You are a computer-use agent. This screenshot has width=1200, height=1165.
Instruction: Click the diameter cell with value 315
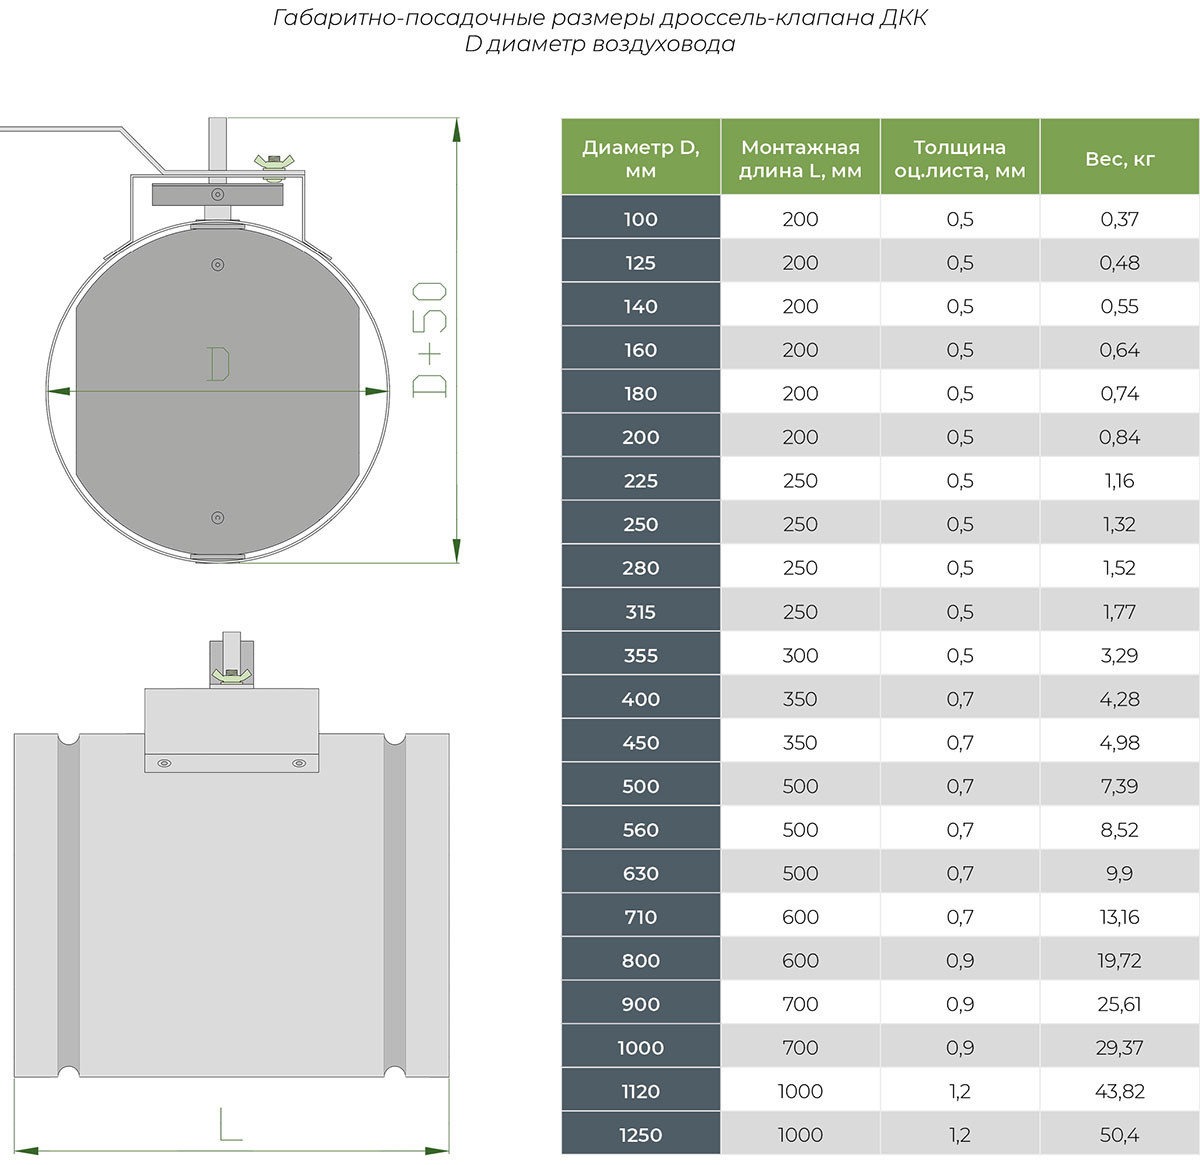tap(640, 611)
